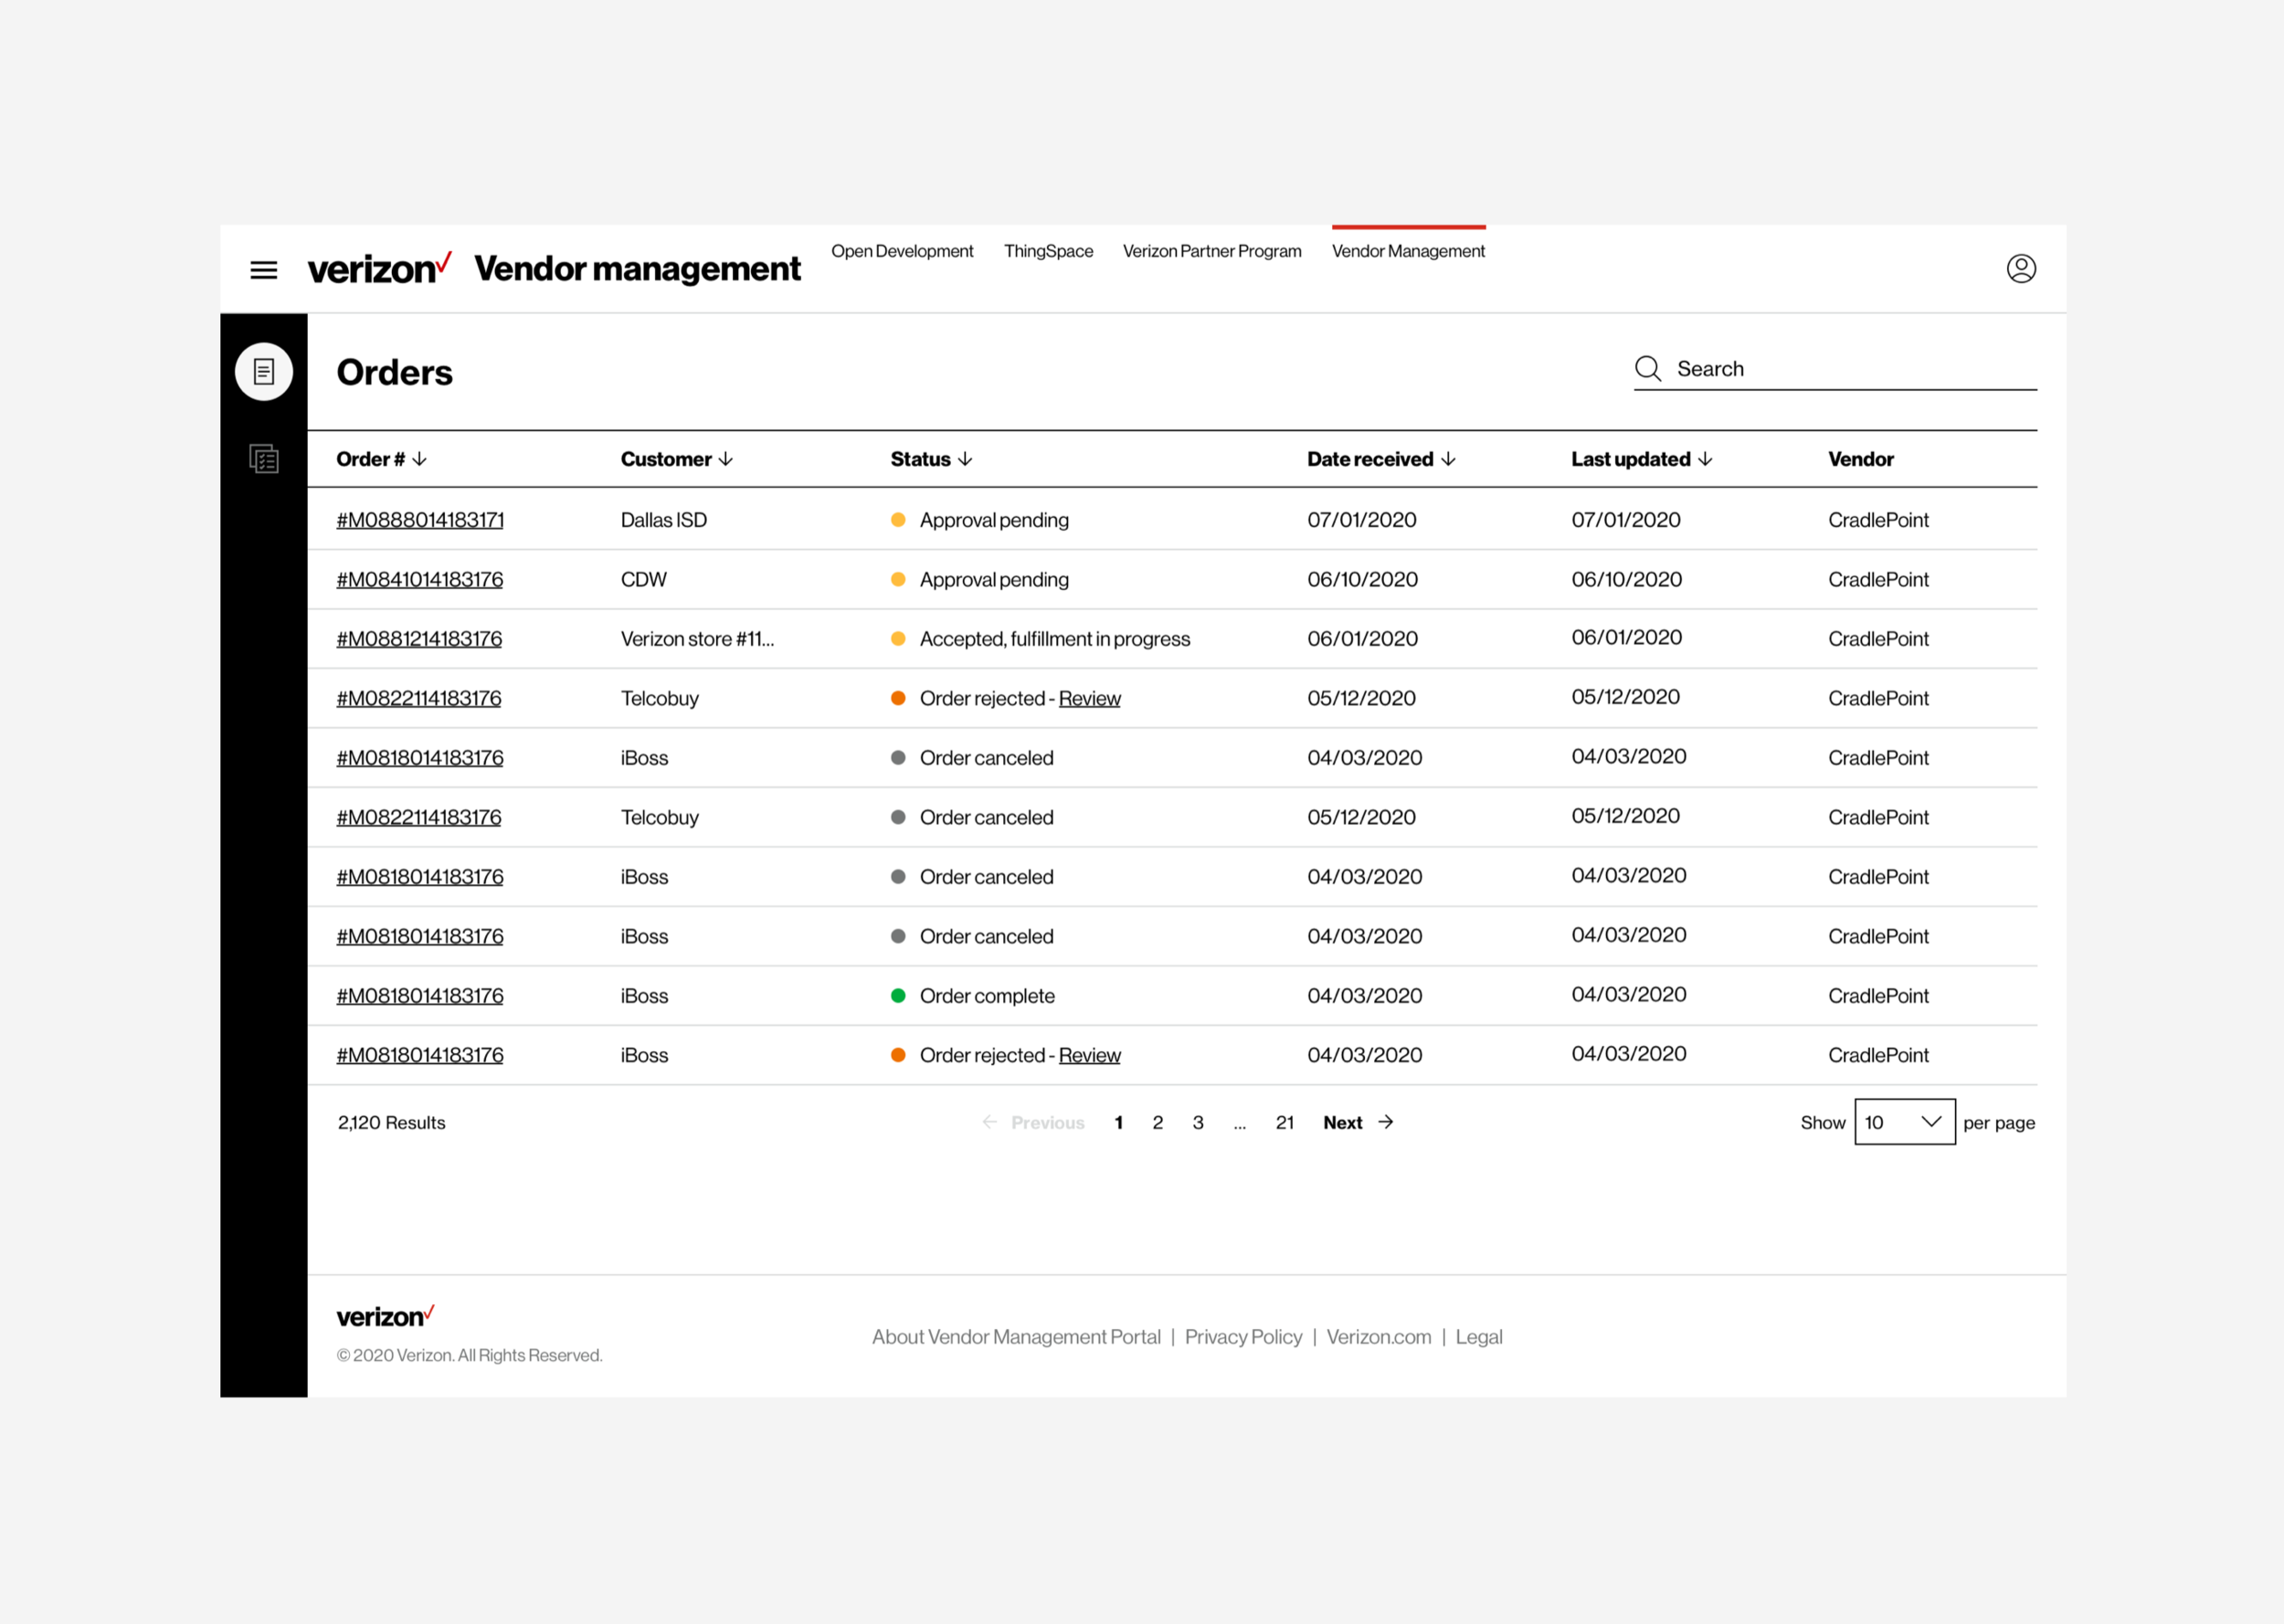Sort by Status using its arrow
Image resolution: width=2284 pixels, height=1624 pixels.
pyautogui.click(x=965, y=459)
